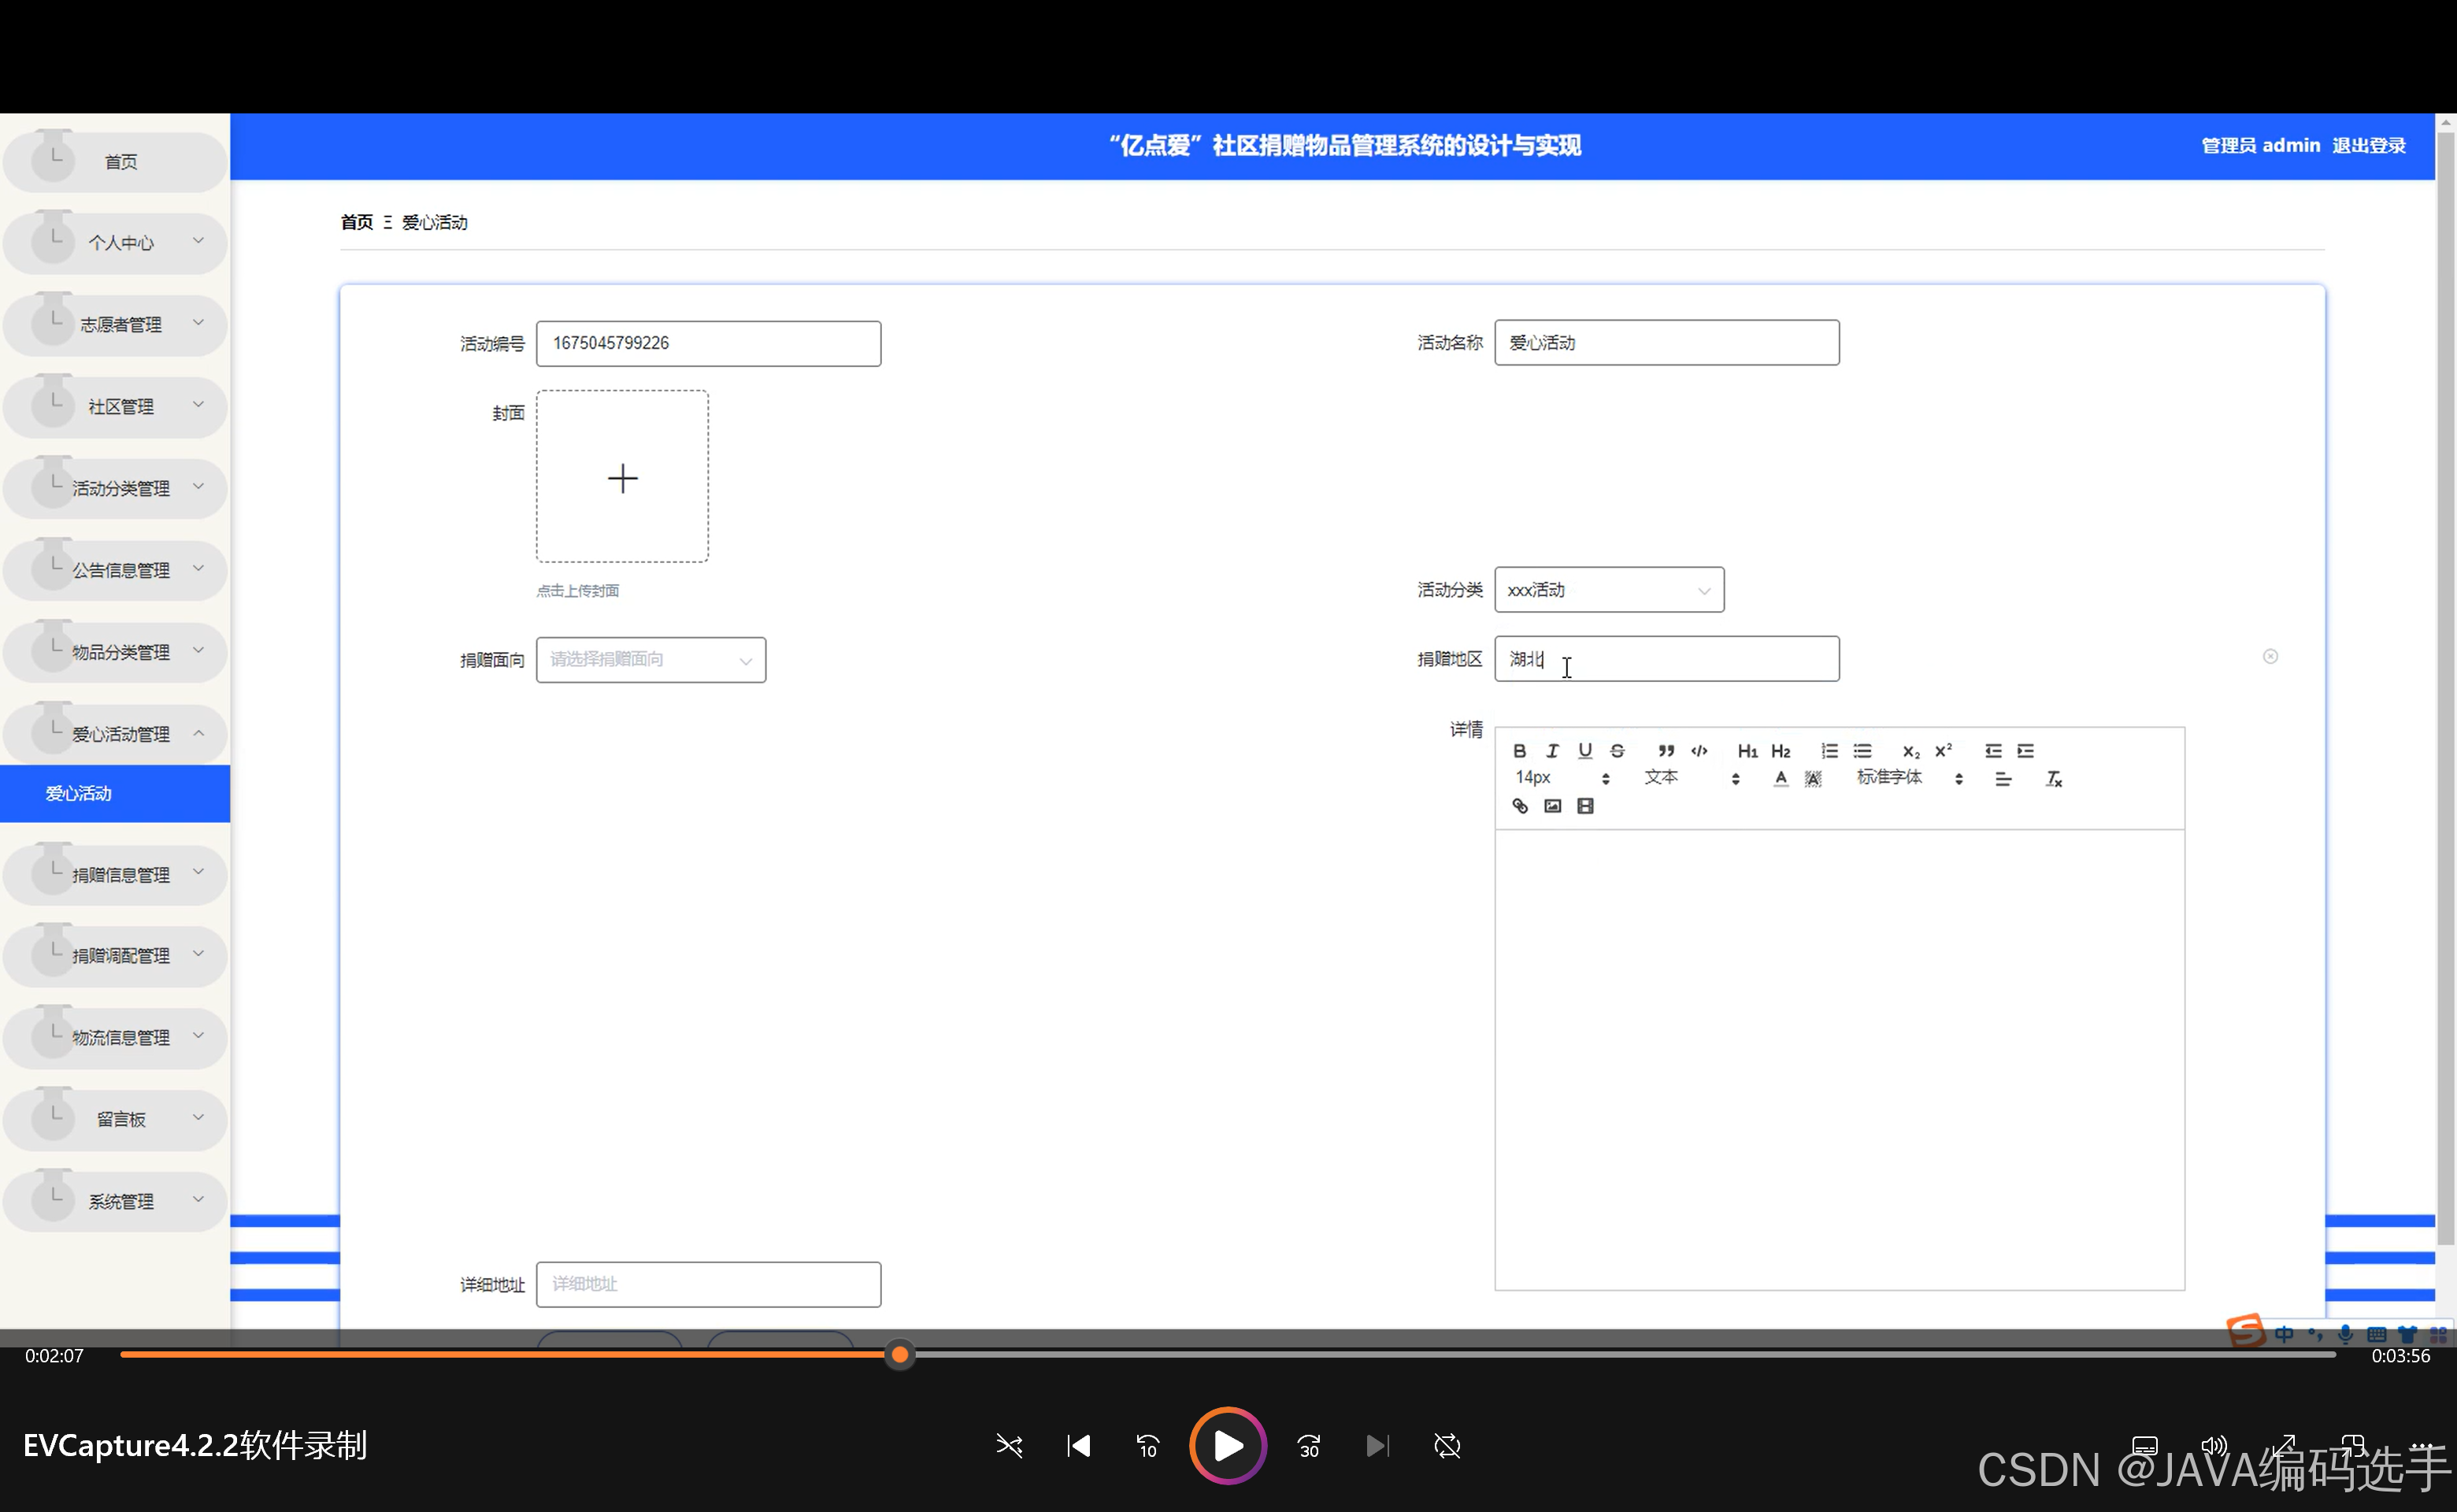The height and width of the screenshot is (1512, 2457).
Task: Toggle repeat in the media player
Action: point(1447,1446)
